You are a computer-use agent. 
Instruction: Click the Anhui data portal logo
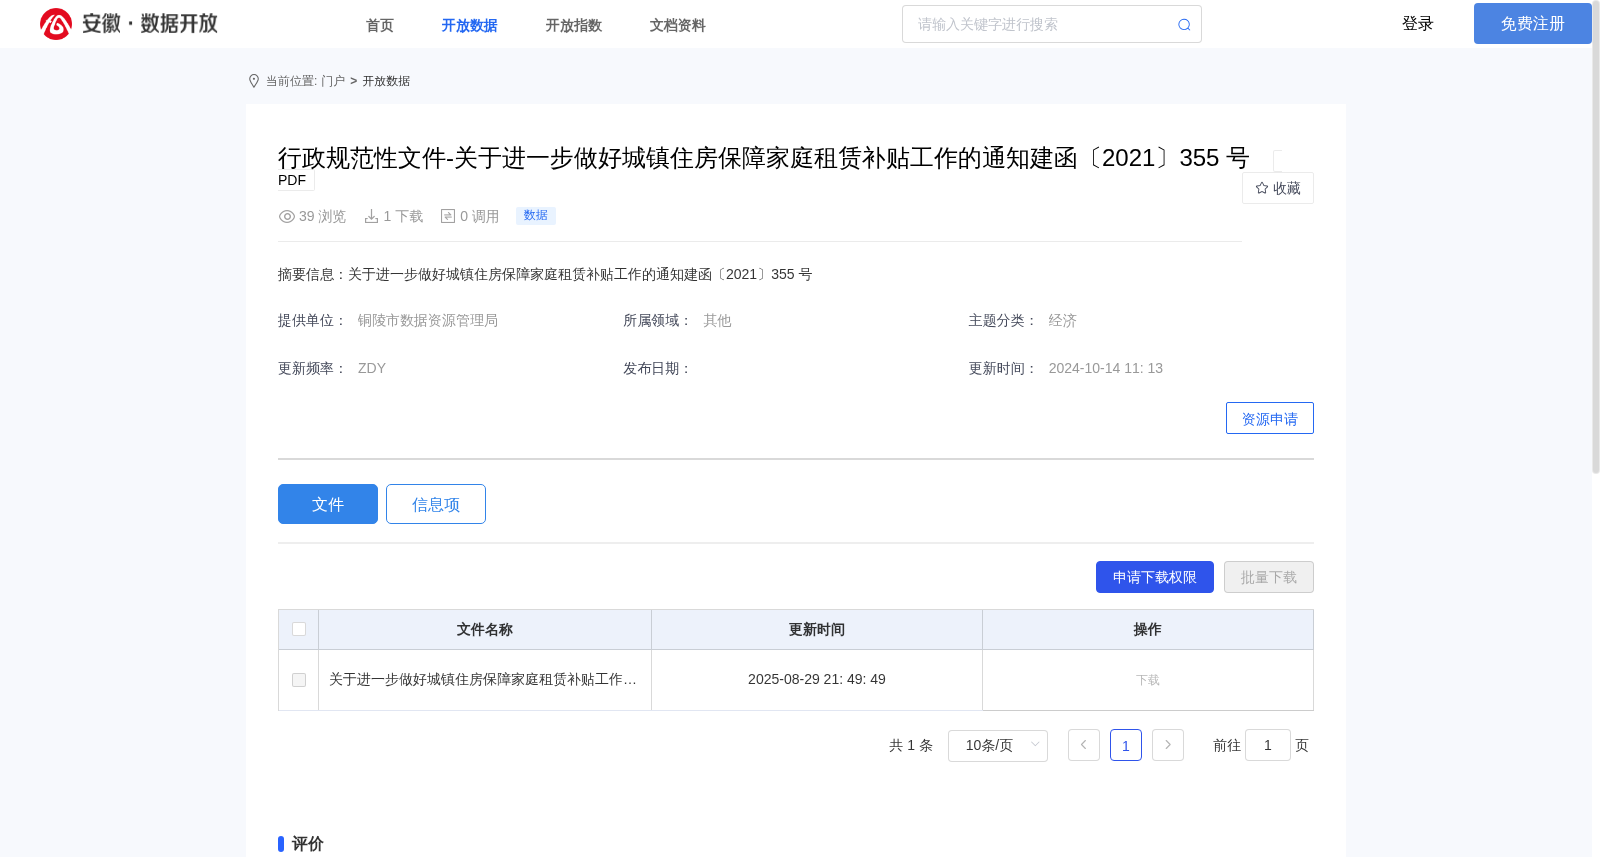tap(129, 24)
